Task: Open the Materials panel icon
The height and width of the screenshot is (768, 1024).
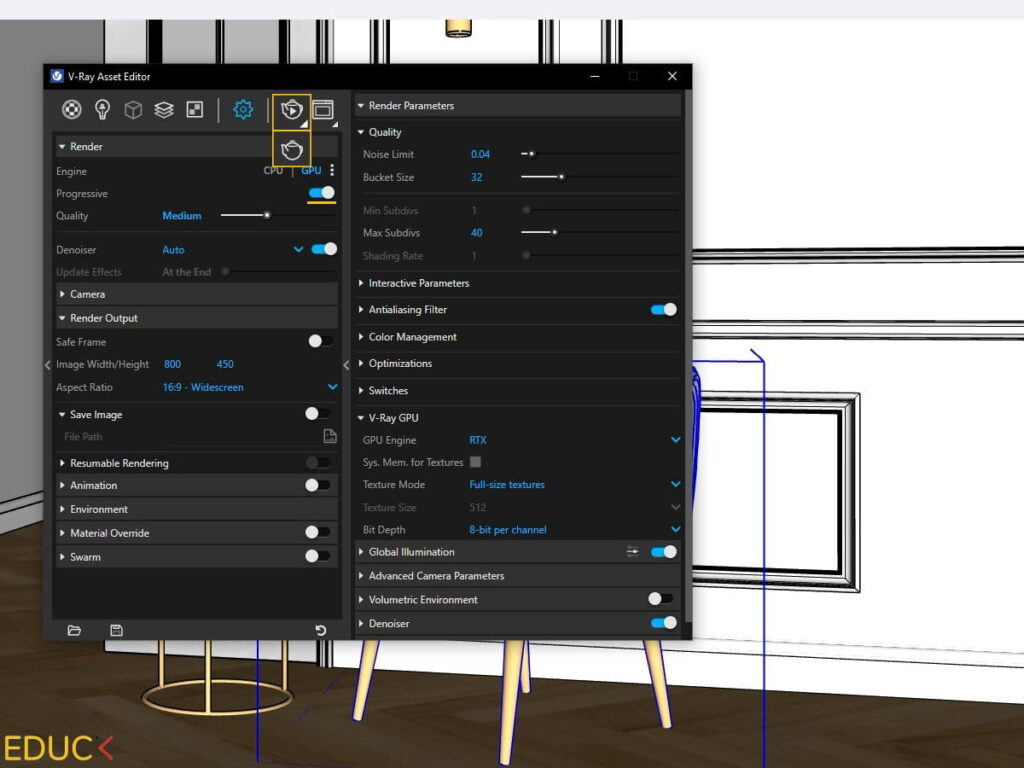Action: pyautogui.click(x=71, y=110)
